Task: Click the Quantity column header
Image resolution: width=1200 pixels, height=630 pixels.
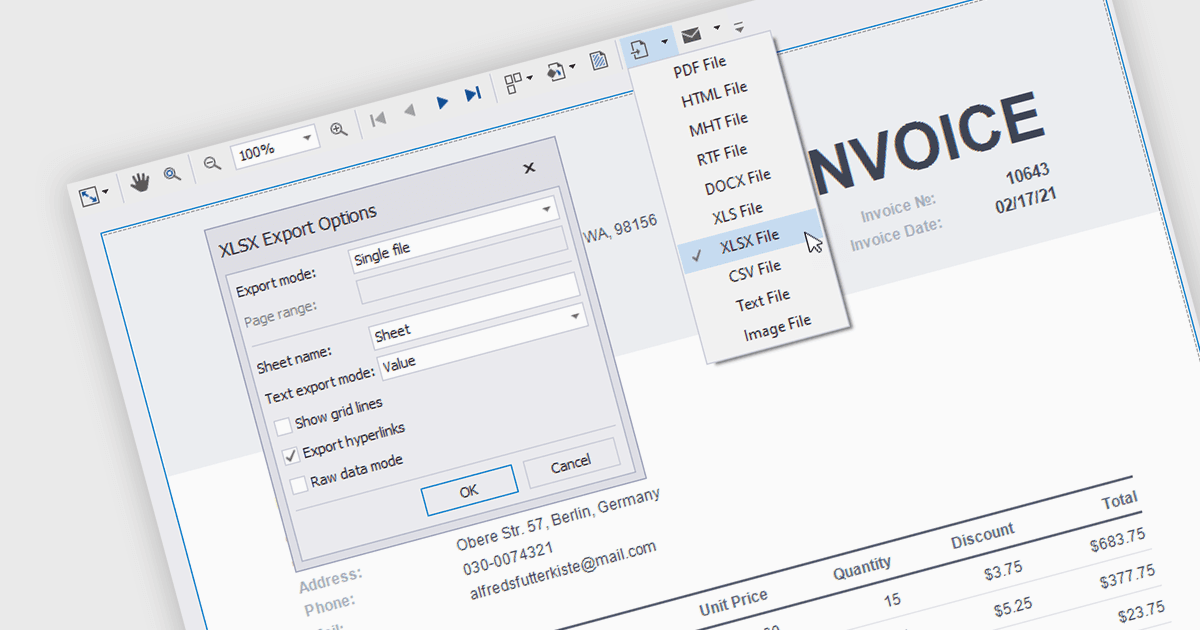Action: [x=862, y=566]
